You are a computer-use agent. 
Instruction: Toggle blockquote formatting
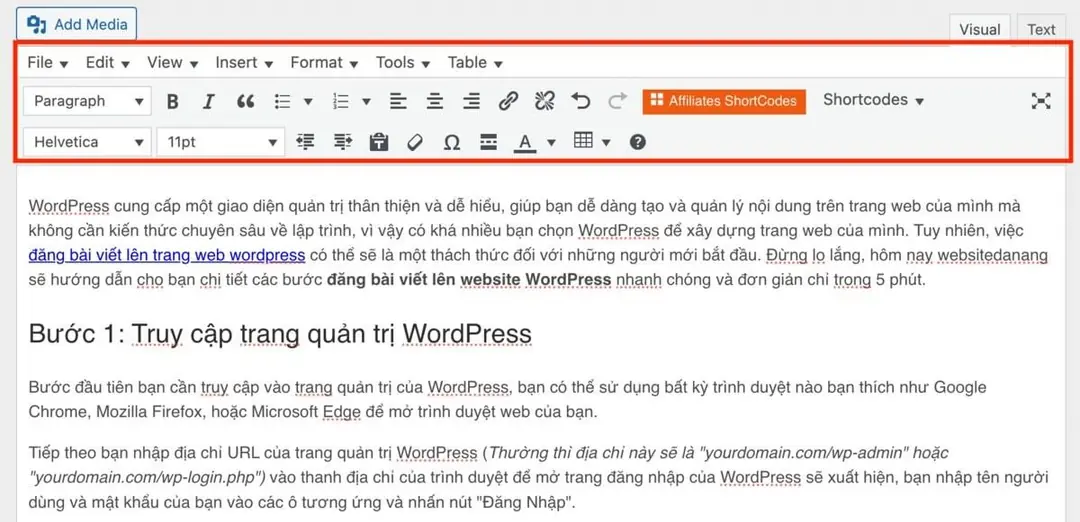tap(245, 101)
